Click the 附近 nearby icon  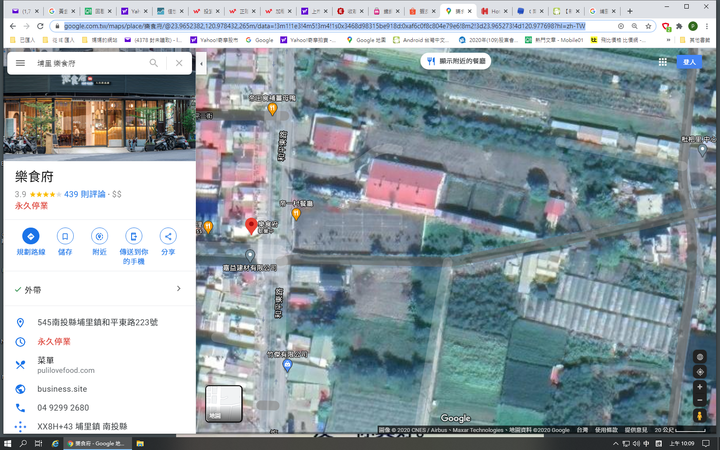(99, 236)
